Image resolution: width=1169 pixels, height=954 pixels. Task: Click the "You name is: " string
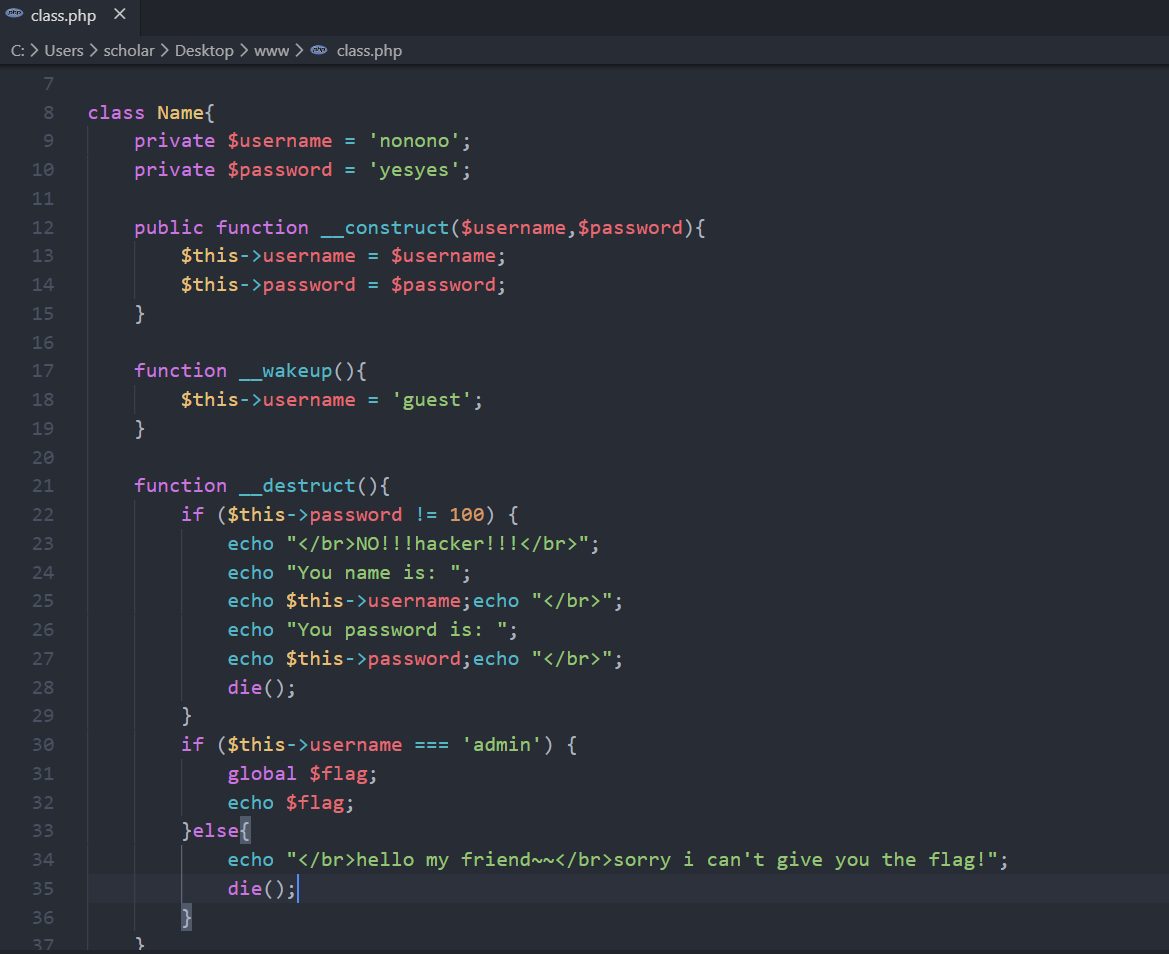point(374,572)
